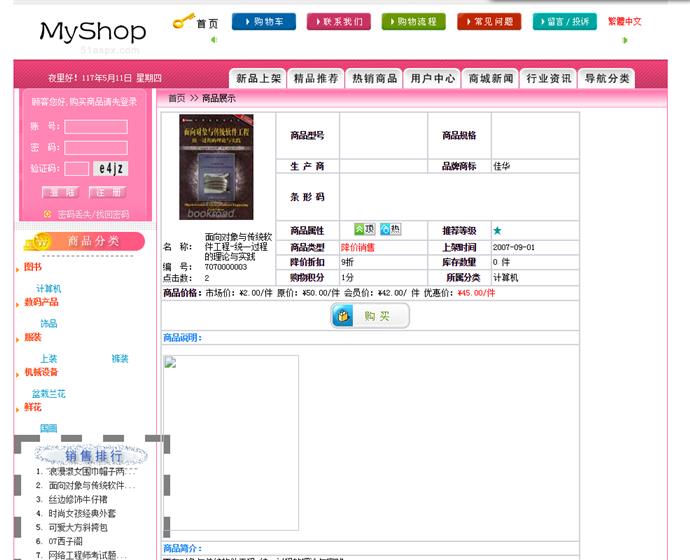Click the golden key icon beside 首页
The height and width of the screenshot is (560, 690).
point(183,20)
